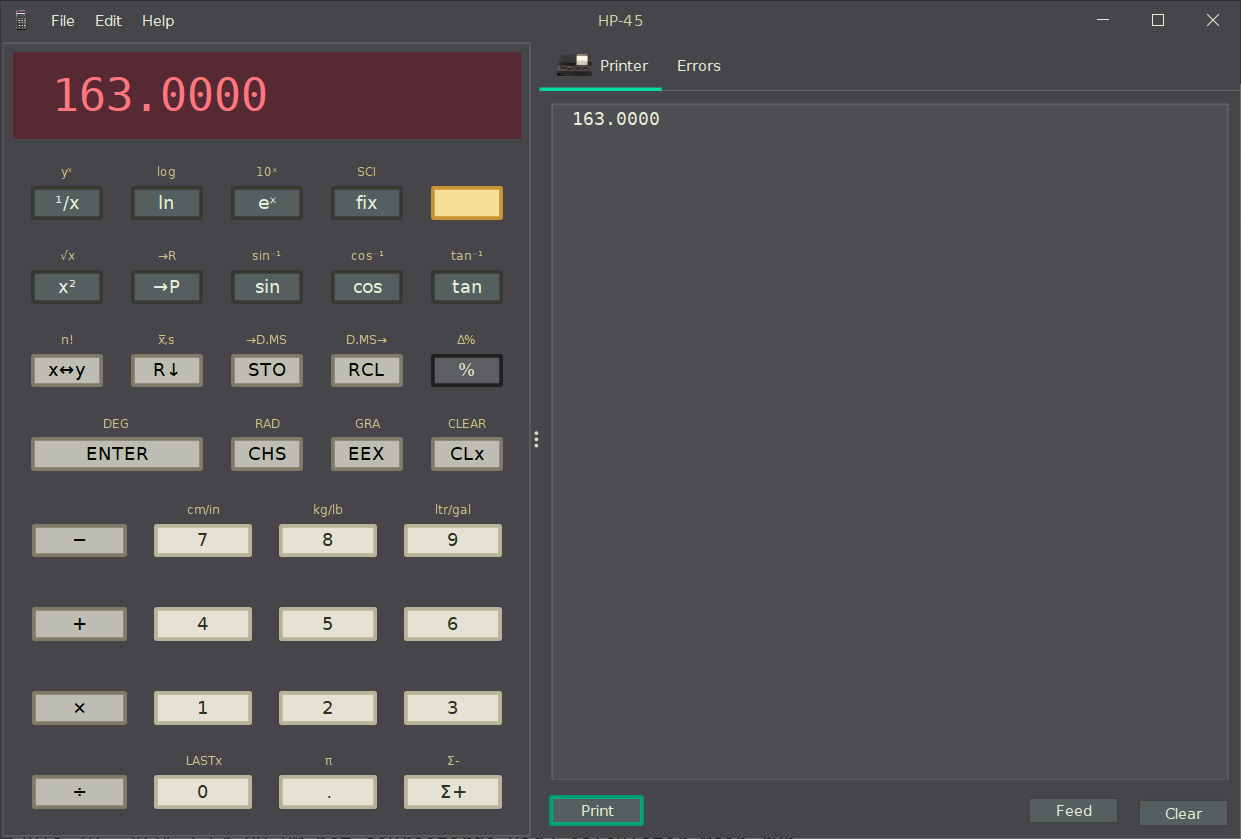Viewport: 1241px width, 839px height.
Task: Maximize the HP-45 window
Action: (x=1158, y=20)
